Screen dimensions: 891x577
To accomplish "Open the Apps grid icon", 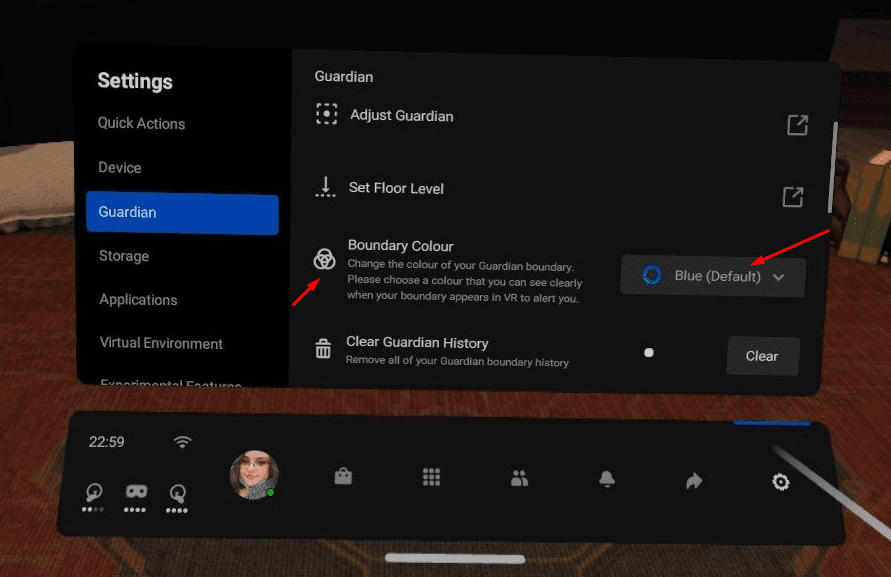I will (431, 477).
